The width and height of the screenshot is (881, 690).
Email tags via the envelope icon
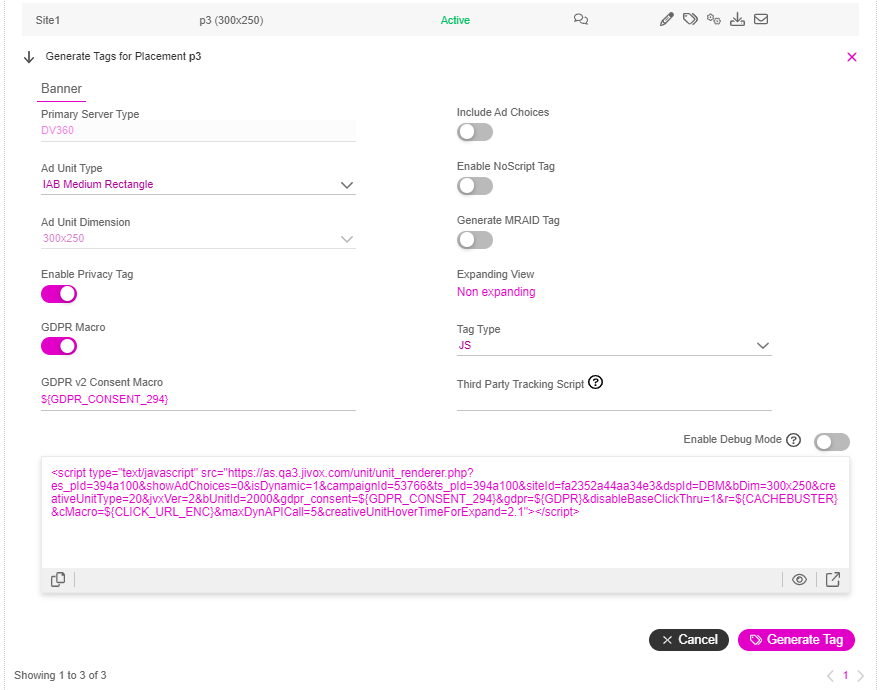click(761, 20)
